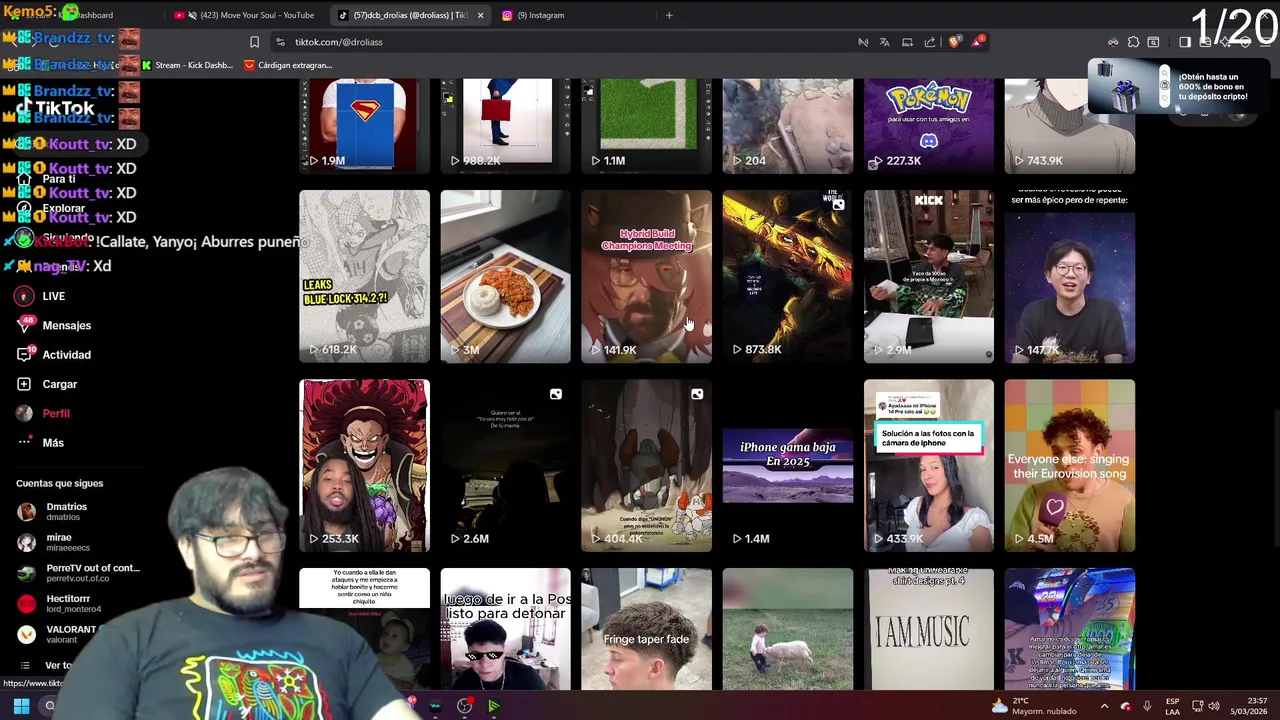
Task: Click the share page icon in address bar
Action: (930, 42)
